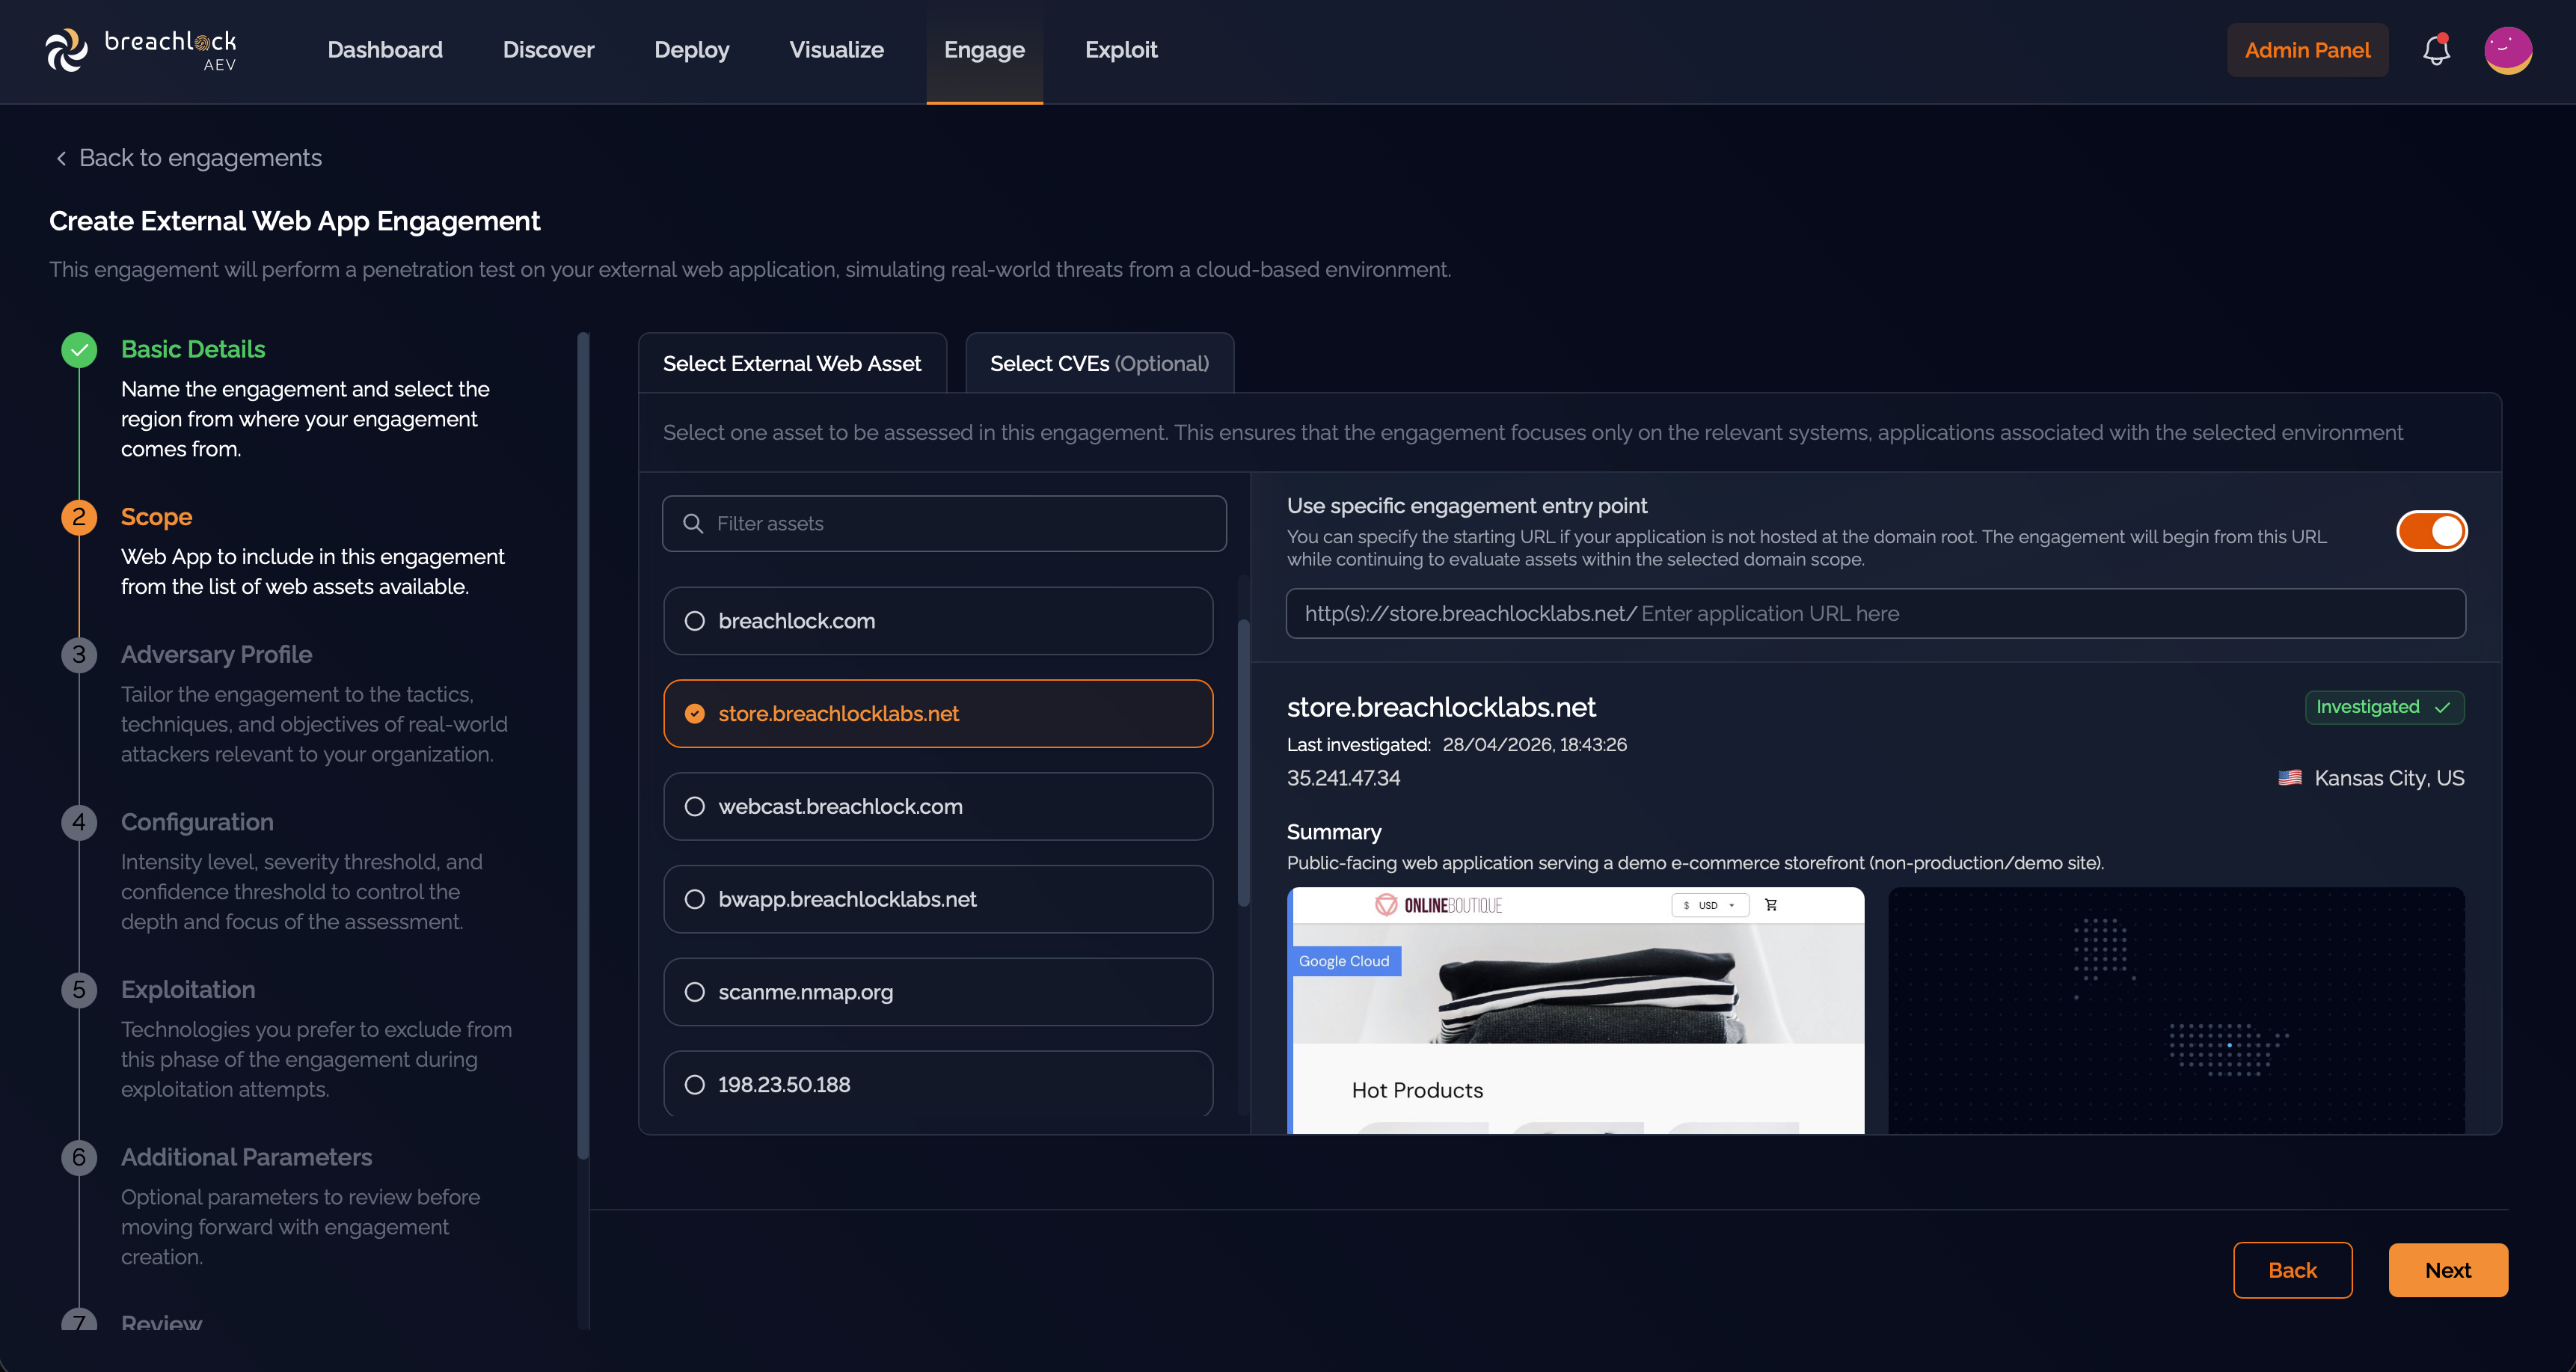2576x1372 pixels.
Task: Click the step 4 Configuration circle
Action: point(79,822)
